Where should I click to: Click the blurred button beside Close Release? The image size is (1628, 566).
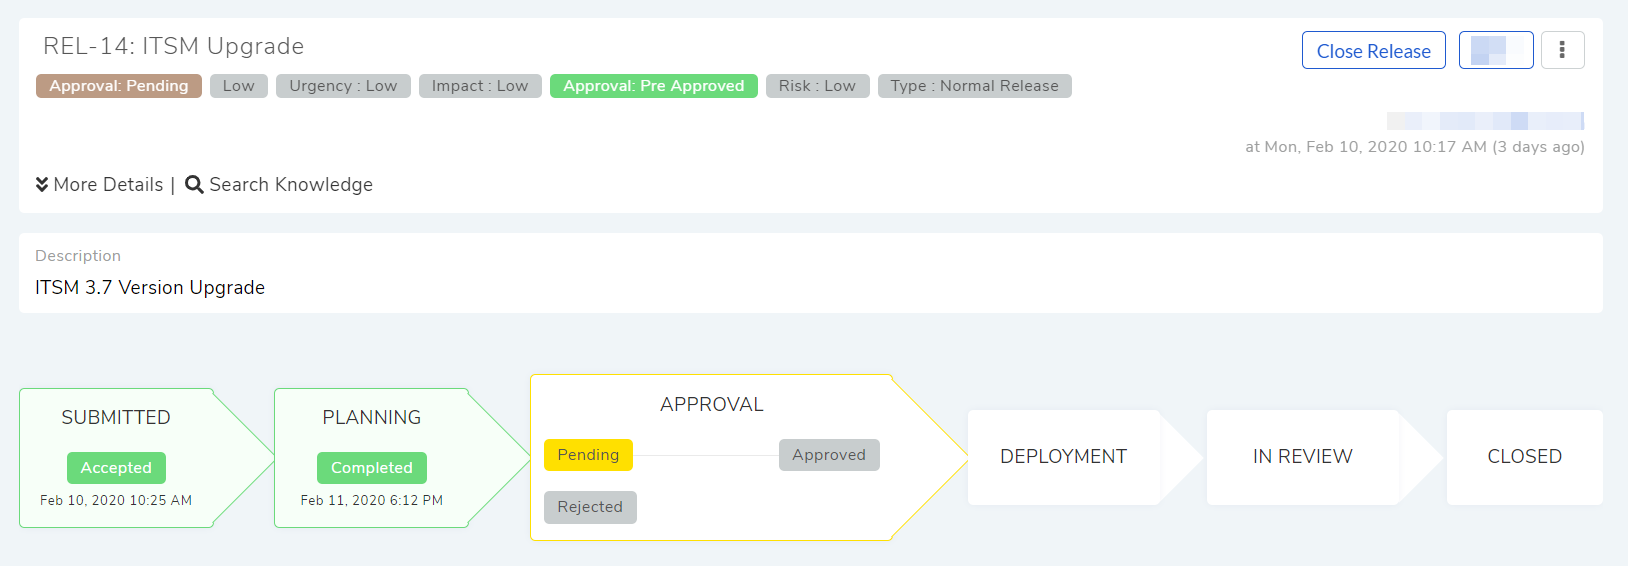pyautogui.click(x=1496, y=50)
